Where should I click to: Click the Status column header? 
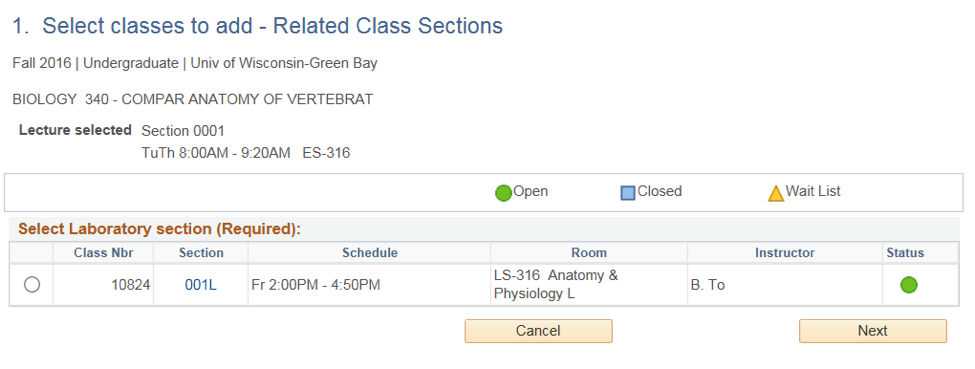(905, 253)
